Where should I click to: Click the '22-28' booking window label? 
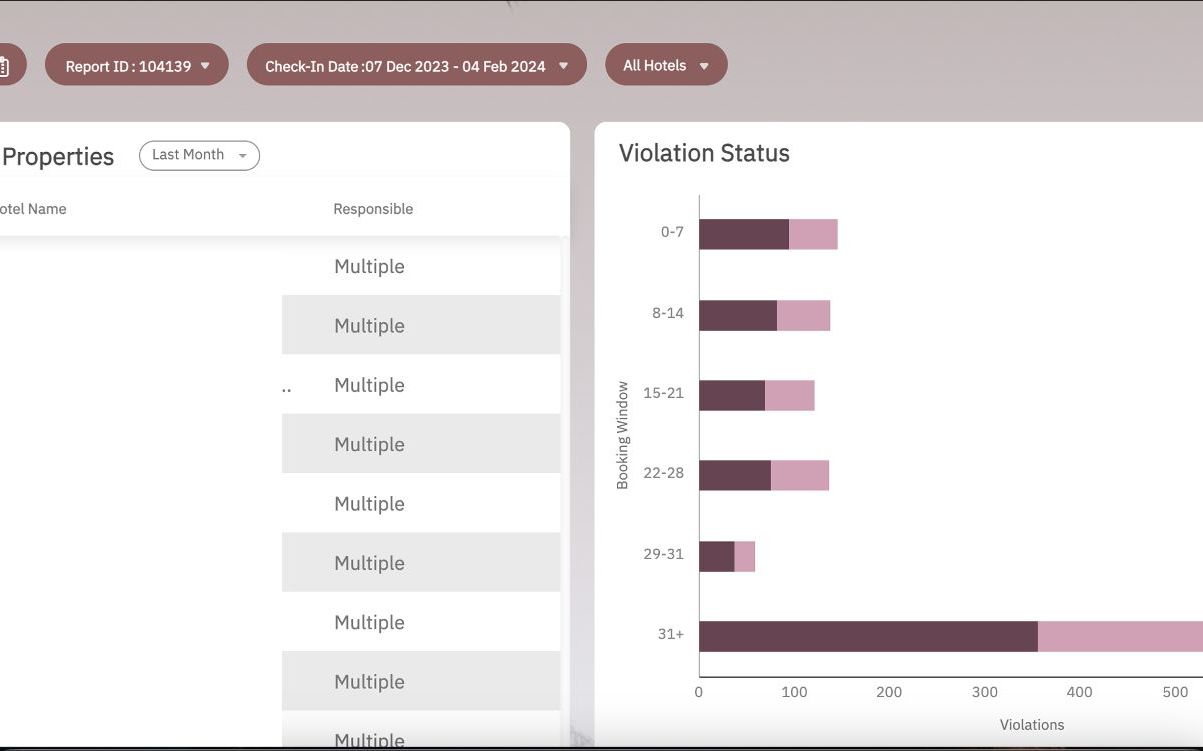click(664, 473)
